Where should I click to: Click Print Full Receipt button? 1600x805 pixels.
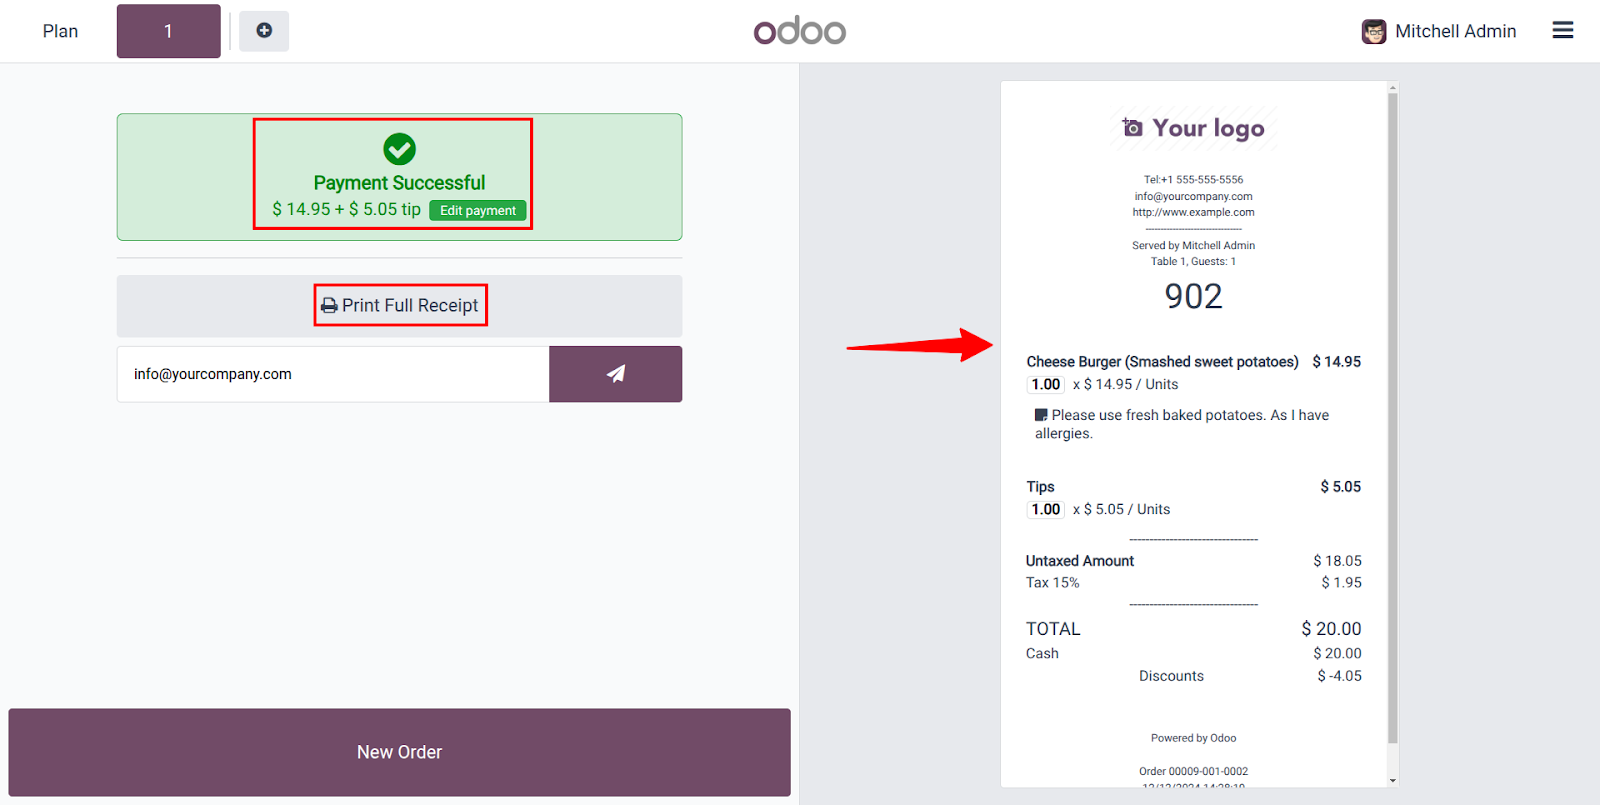[400, 306]
